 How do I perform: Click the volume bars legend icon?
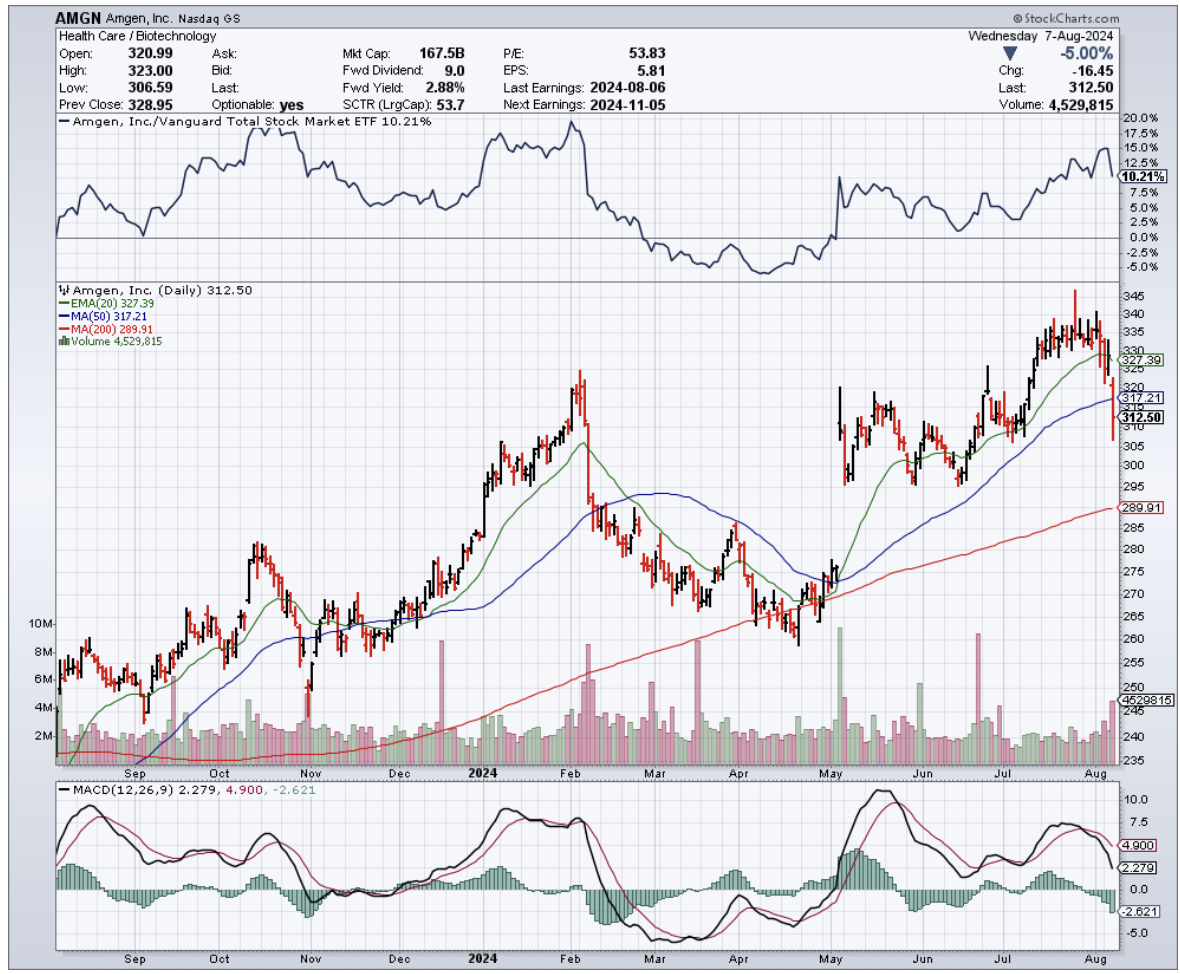[x=65, y=341]
